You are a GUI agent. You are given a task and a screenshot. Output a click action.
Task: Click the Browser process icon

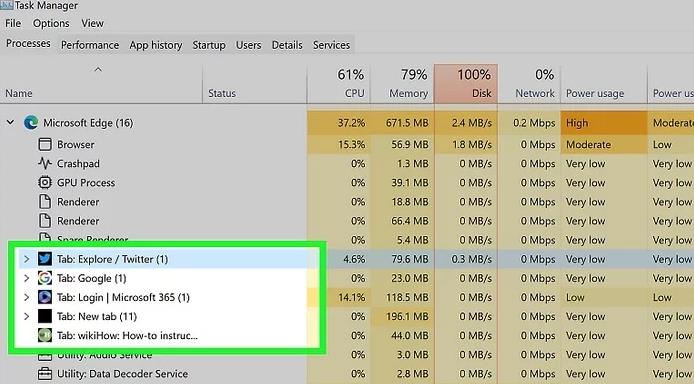[45, 144]
